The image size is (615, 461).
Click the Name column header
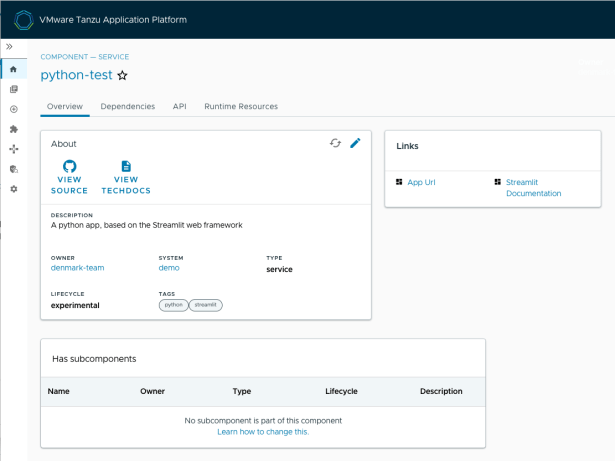coord(58,391)
